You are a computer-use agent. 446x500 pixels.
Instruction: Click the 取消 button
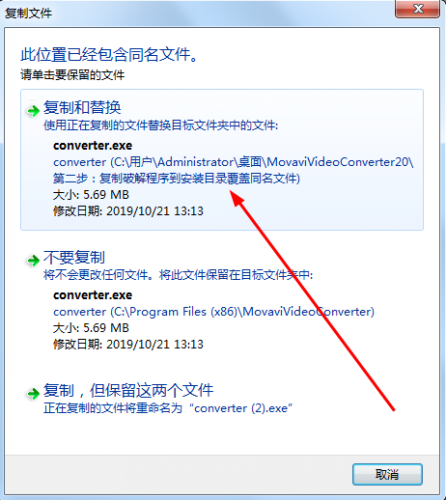pyautogui.click(x=387, y=474)
